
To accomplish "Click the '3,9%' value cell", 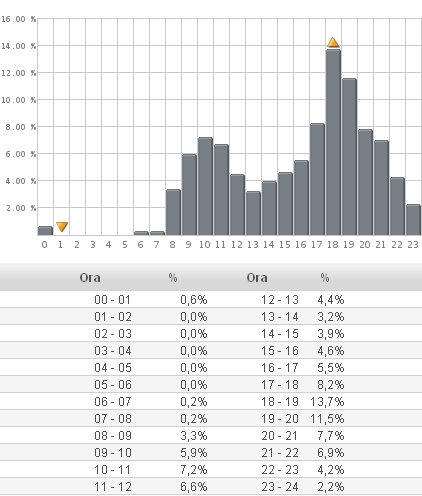I will (x=331, y=334).
